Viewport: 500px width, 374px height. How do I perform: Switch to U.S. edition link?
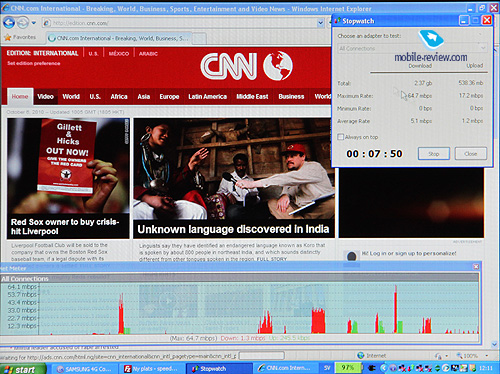[93, 54]
